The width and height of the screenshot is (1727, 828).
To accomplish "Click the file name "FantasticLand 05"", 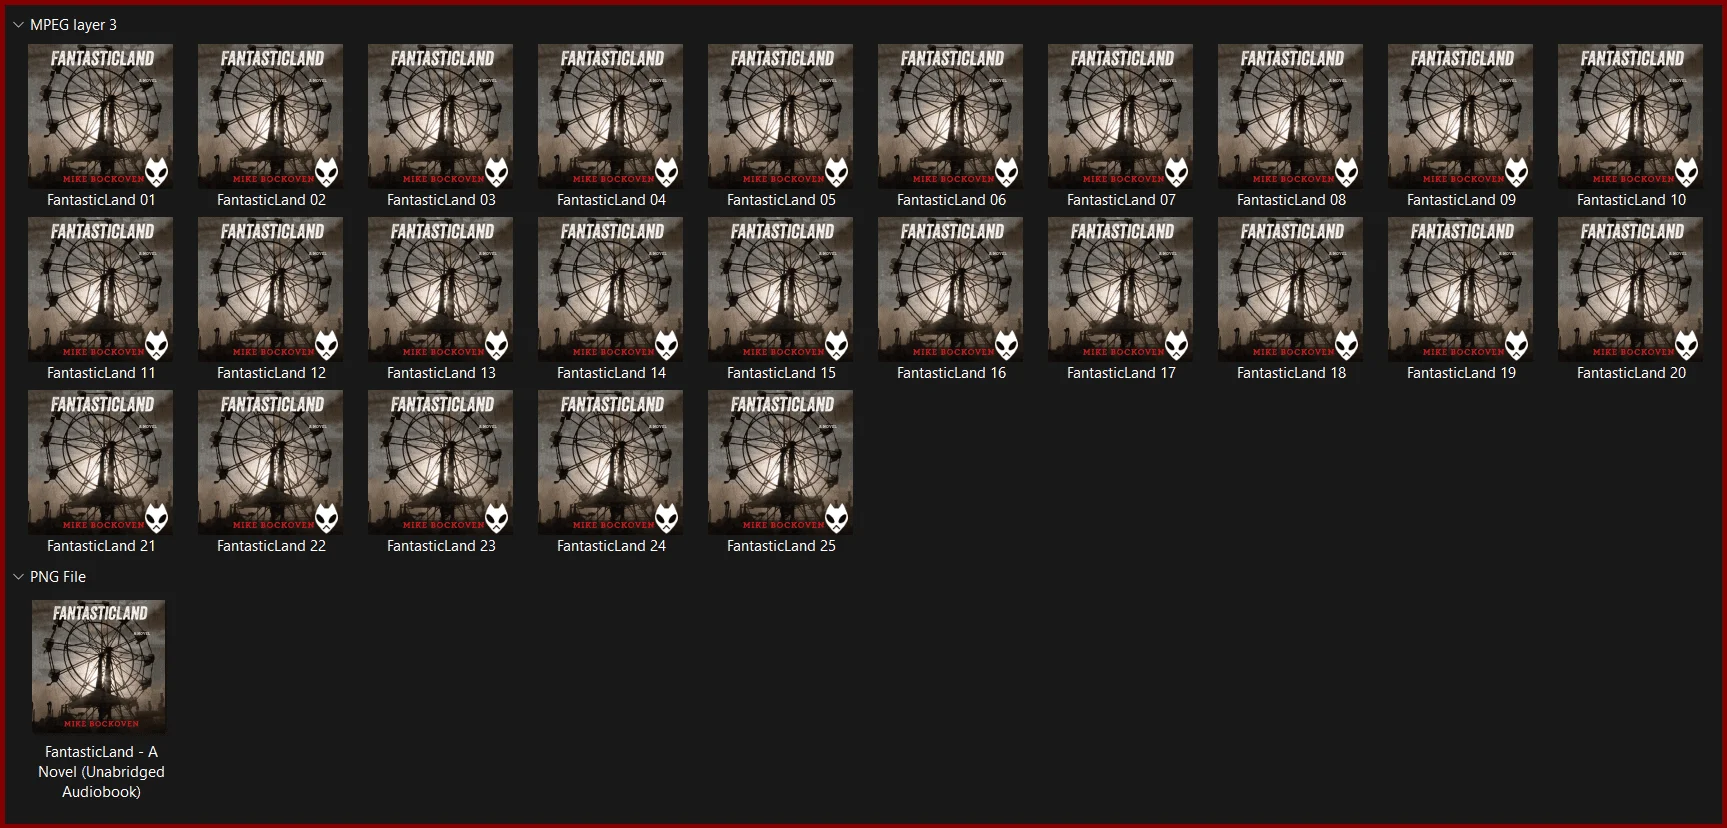I will point(781,200).
